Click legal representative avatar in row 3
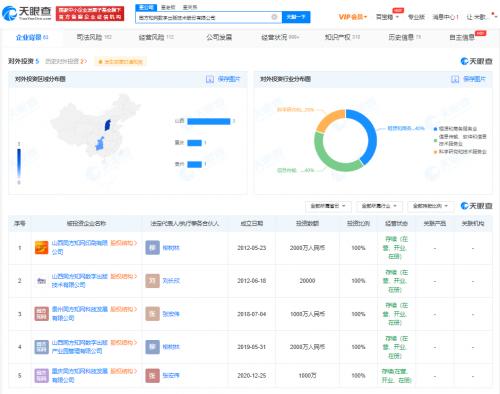 pos(152,314)
